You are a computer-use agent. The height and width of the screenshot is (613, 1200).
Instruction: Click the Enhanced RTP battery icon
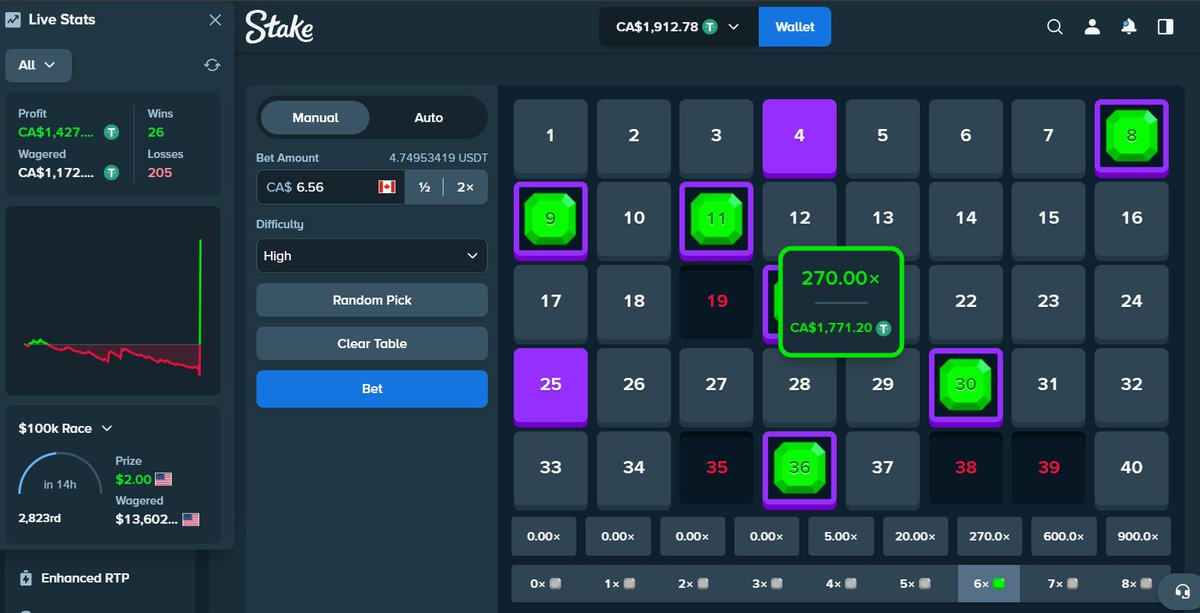tap(26, 578)
